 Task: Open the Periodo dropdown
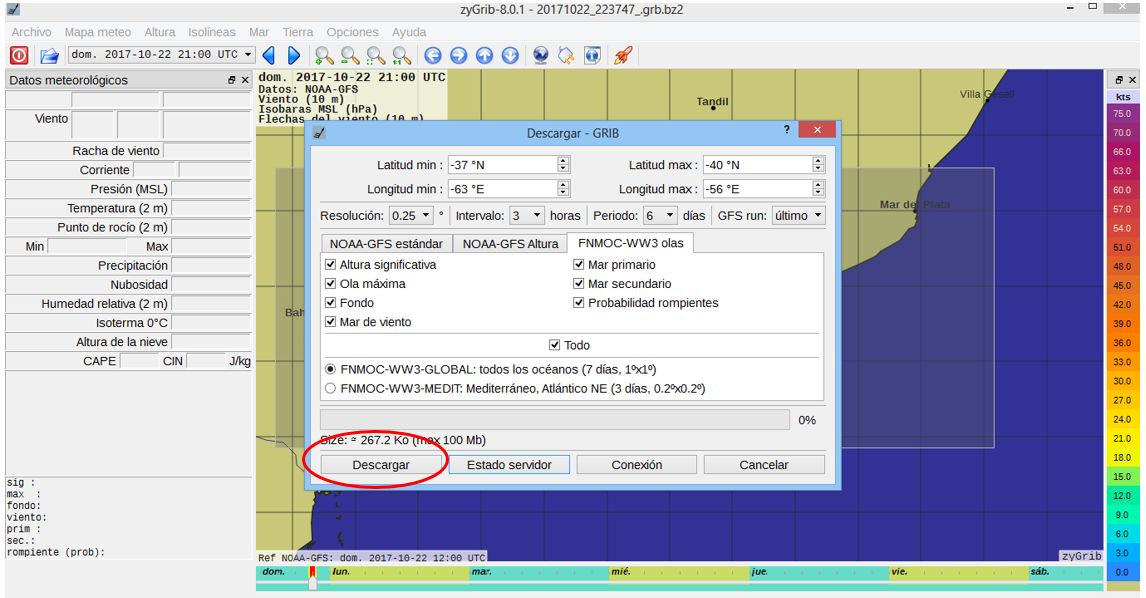pos(659,216)
